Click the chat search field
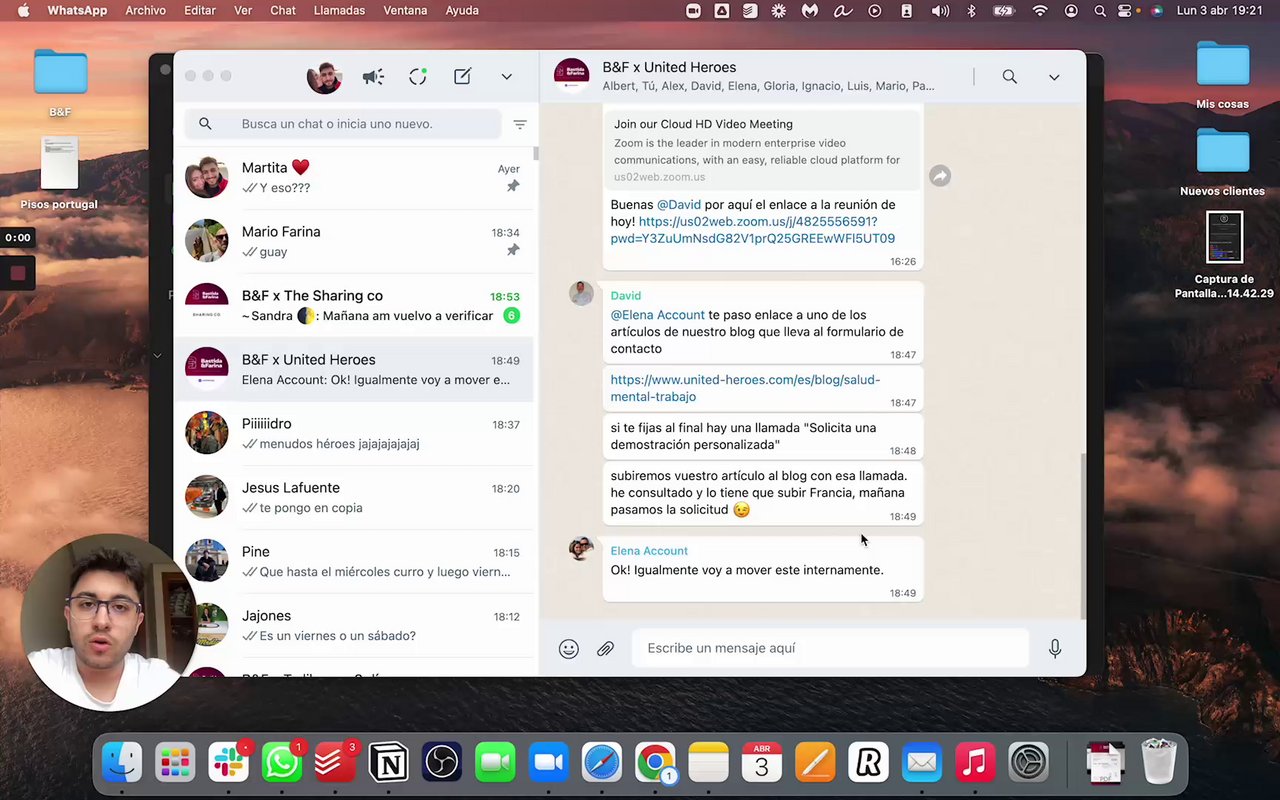Viewport: 1280px width, 800px height. pos(343,124)
